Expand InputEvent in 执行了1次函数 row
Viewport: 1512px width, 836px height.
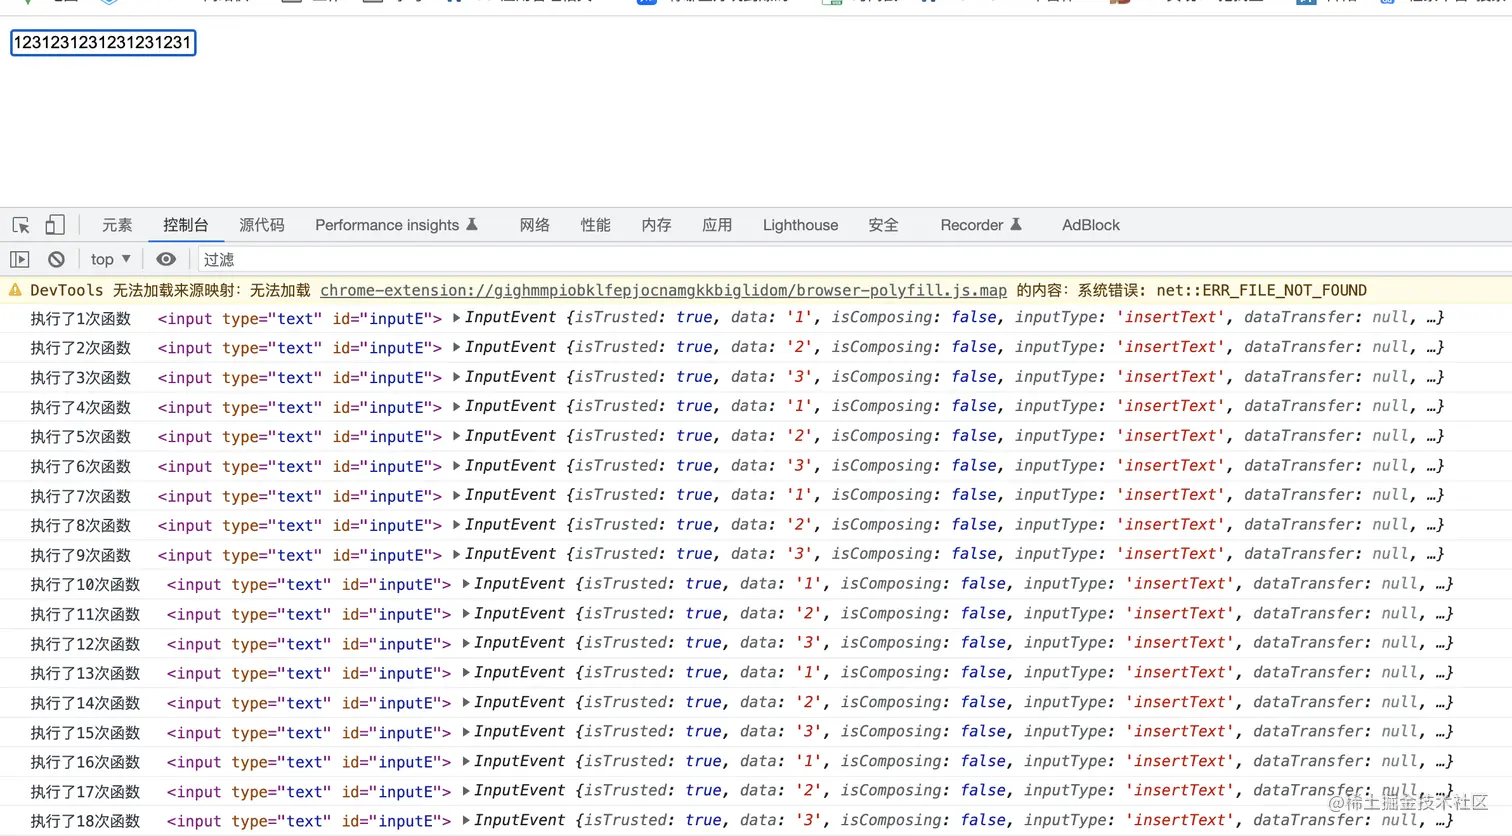[x=457, y=318]
